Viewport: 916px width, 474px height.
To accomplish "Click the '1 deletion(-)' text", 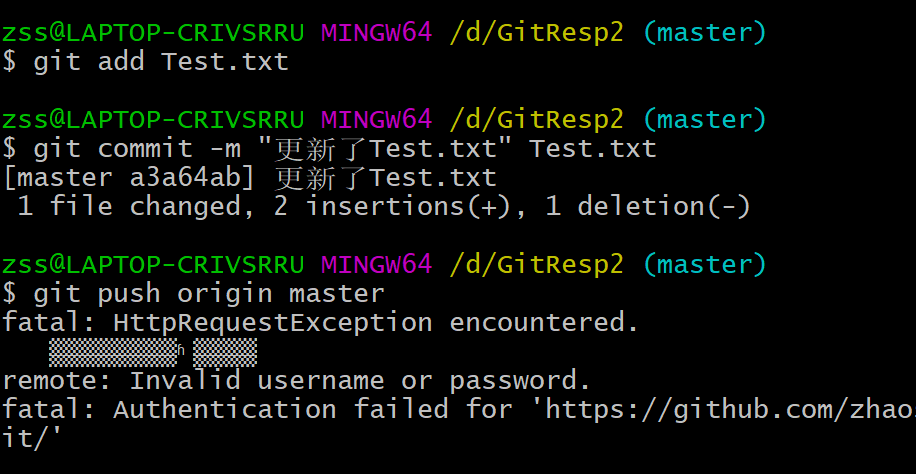I will pos(648,206).
